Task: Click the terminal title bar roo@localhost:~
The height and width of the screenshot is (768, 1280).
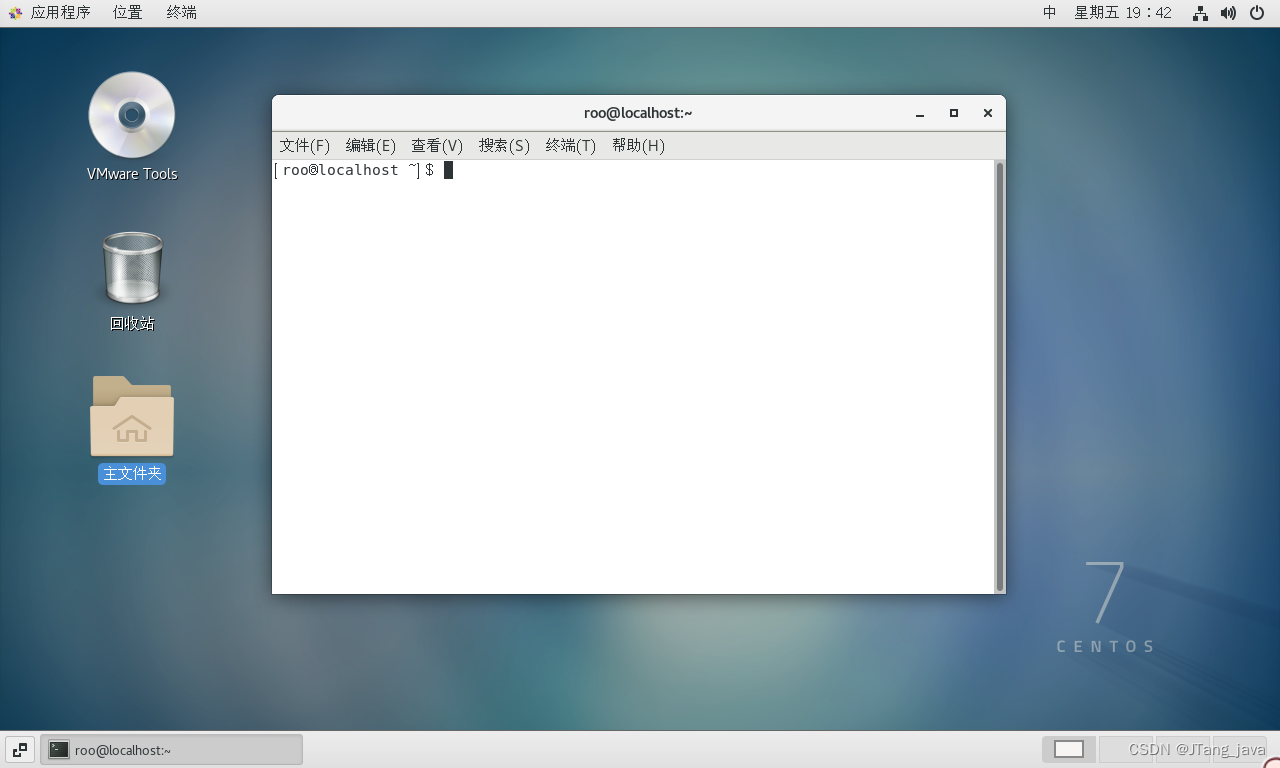Action: click(x=638, y=113)
